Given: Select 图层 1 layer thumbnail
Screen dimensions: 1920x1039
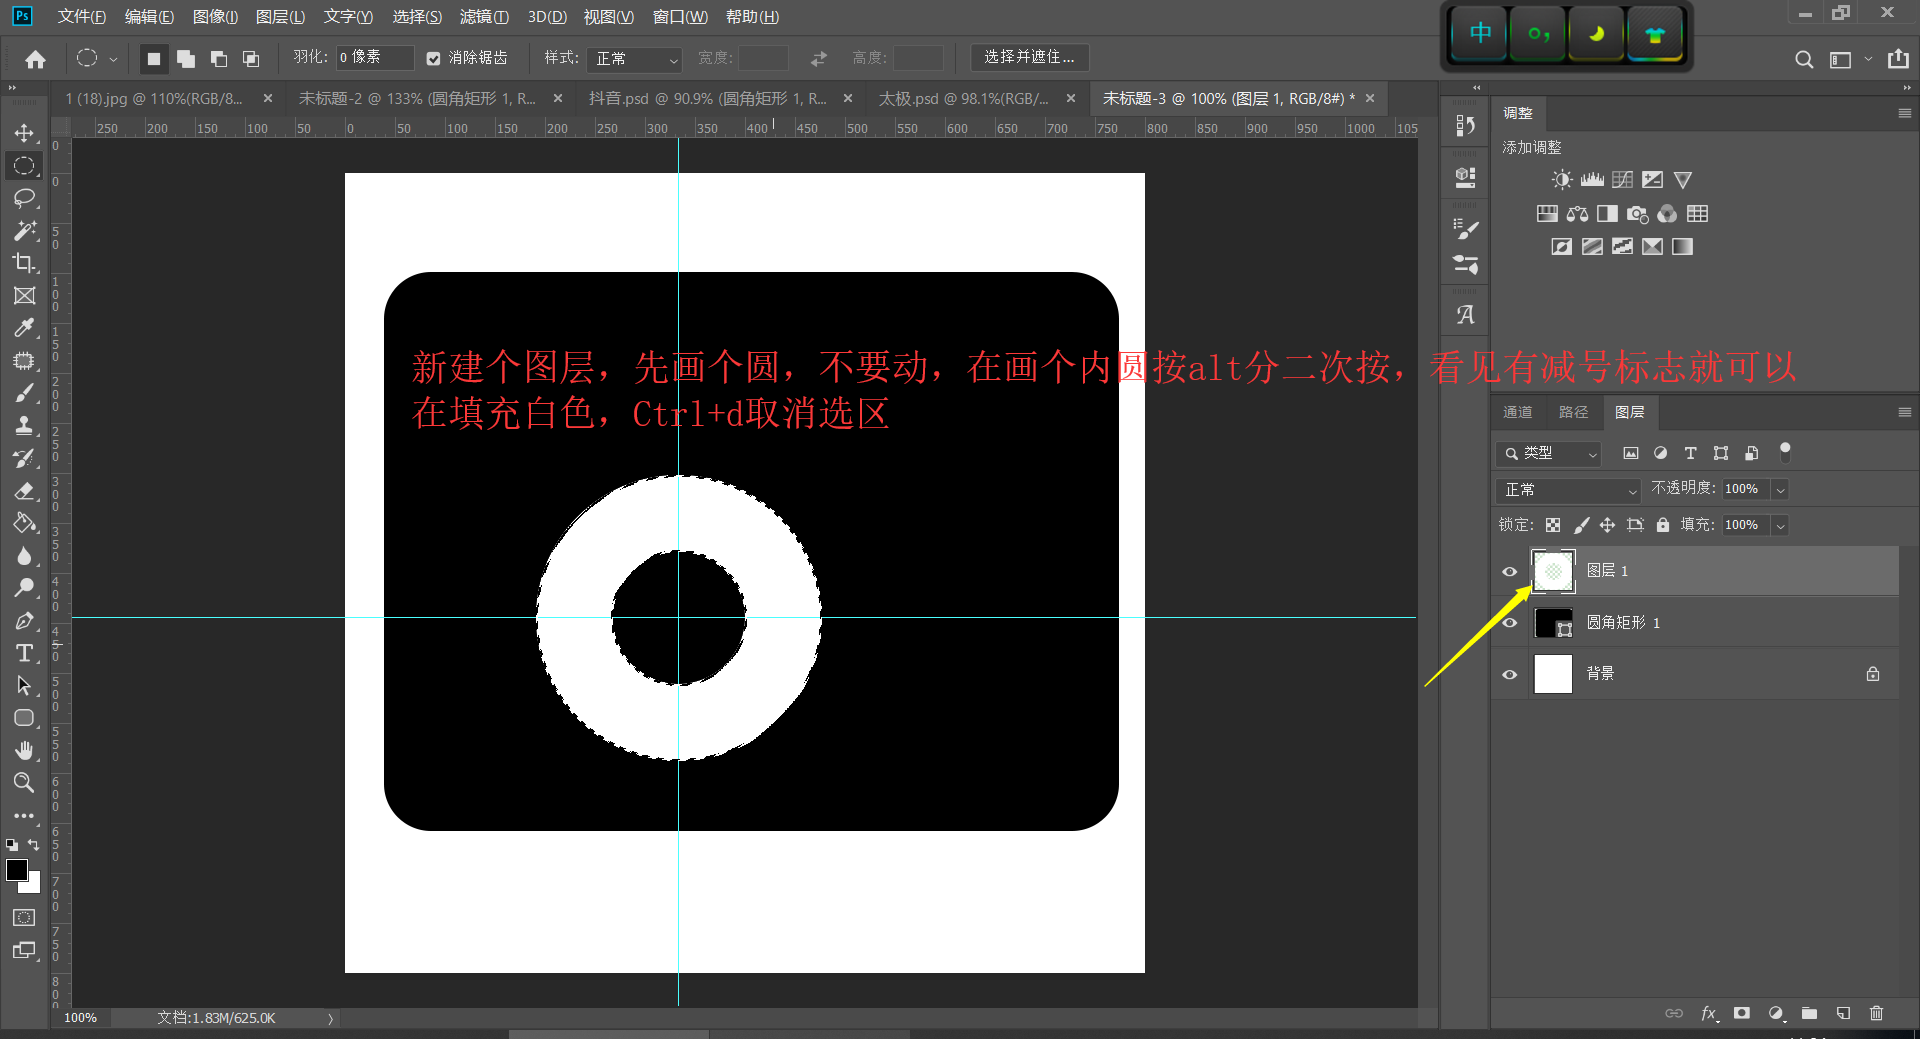Looking at the screenshot, I should click(x=1553, y=571).
